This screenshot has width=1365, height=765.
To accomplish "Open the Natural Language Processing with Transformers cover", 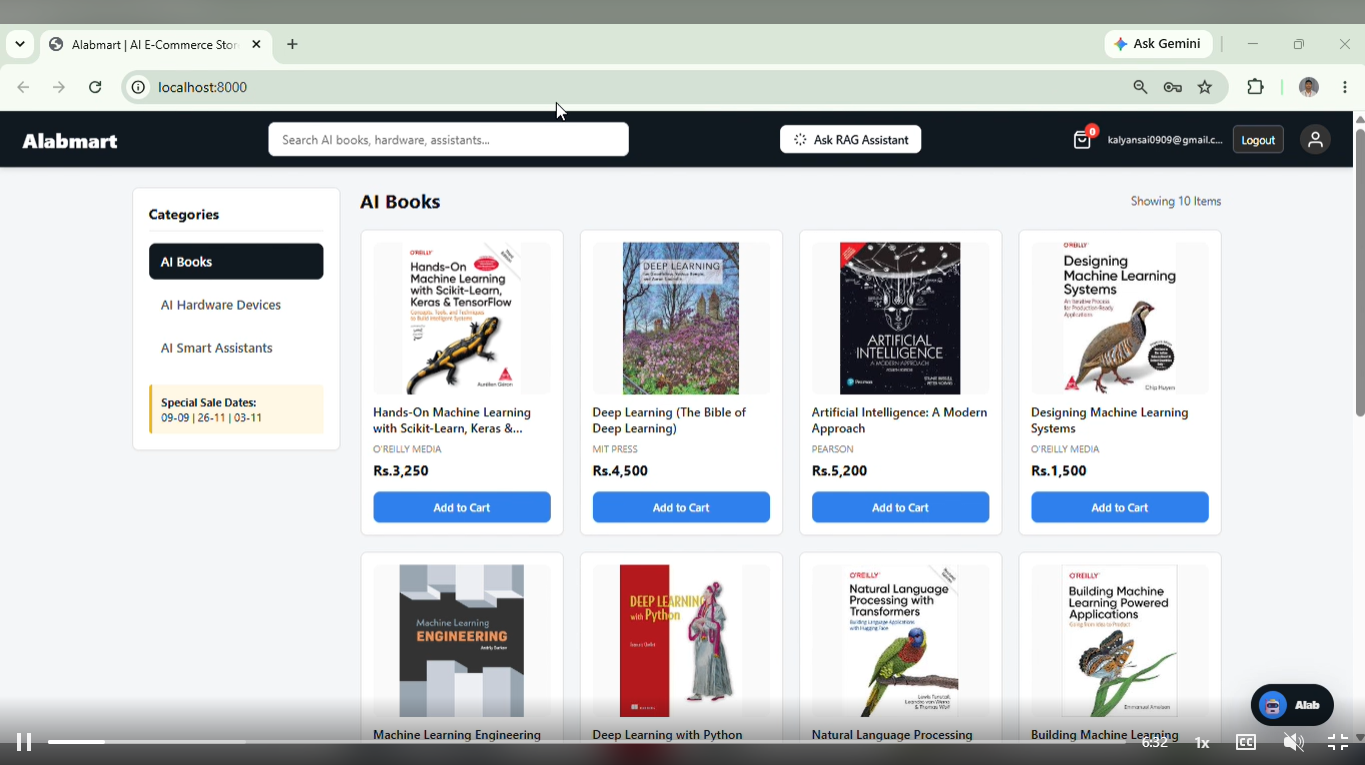I will click(x=900, y=641).
